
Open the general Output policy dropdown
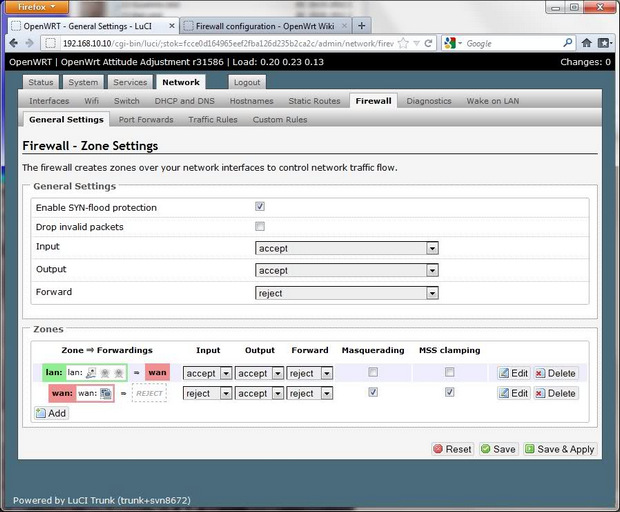tap(347, 270)
